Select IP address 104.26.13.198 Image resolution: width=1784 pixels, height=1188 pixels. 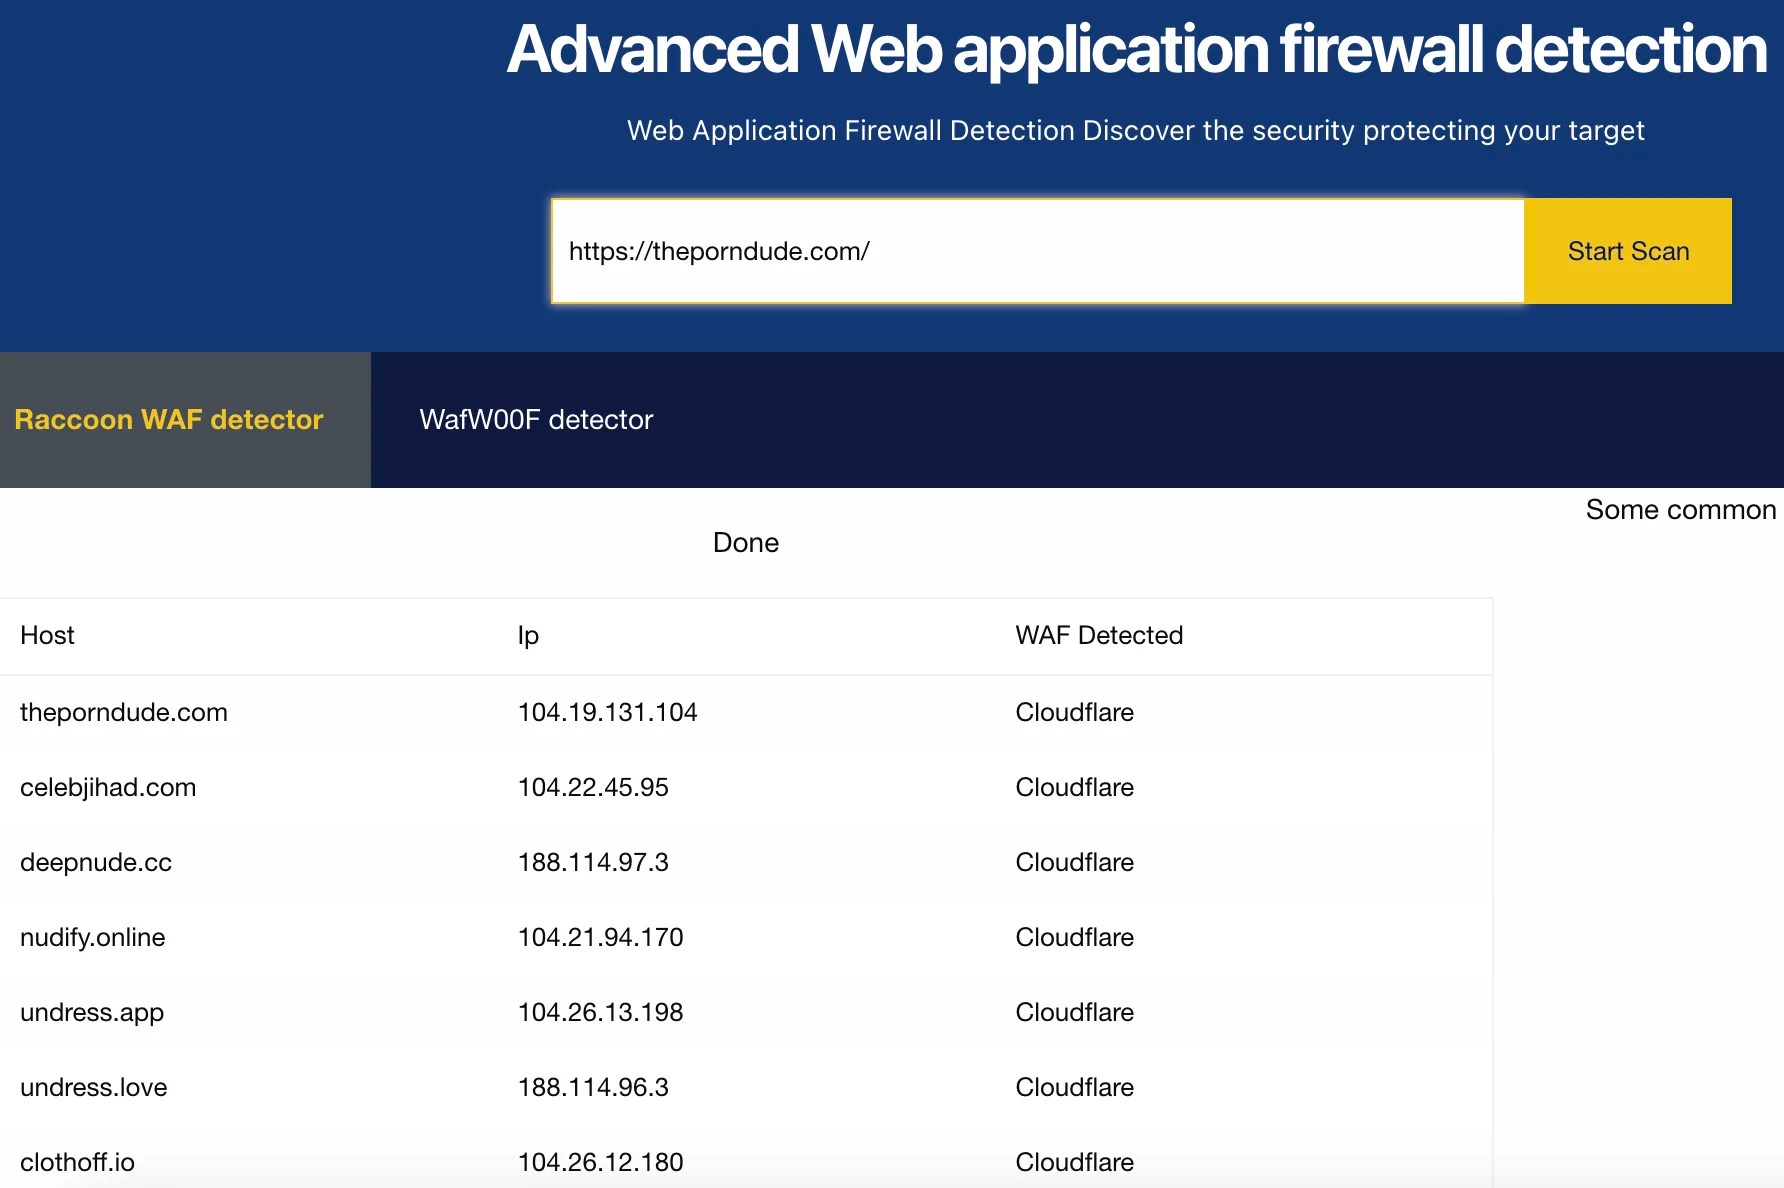(x=601, y=1012)
